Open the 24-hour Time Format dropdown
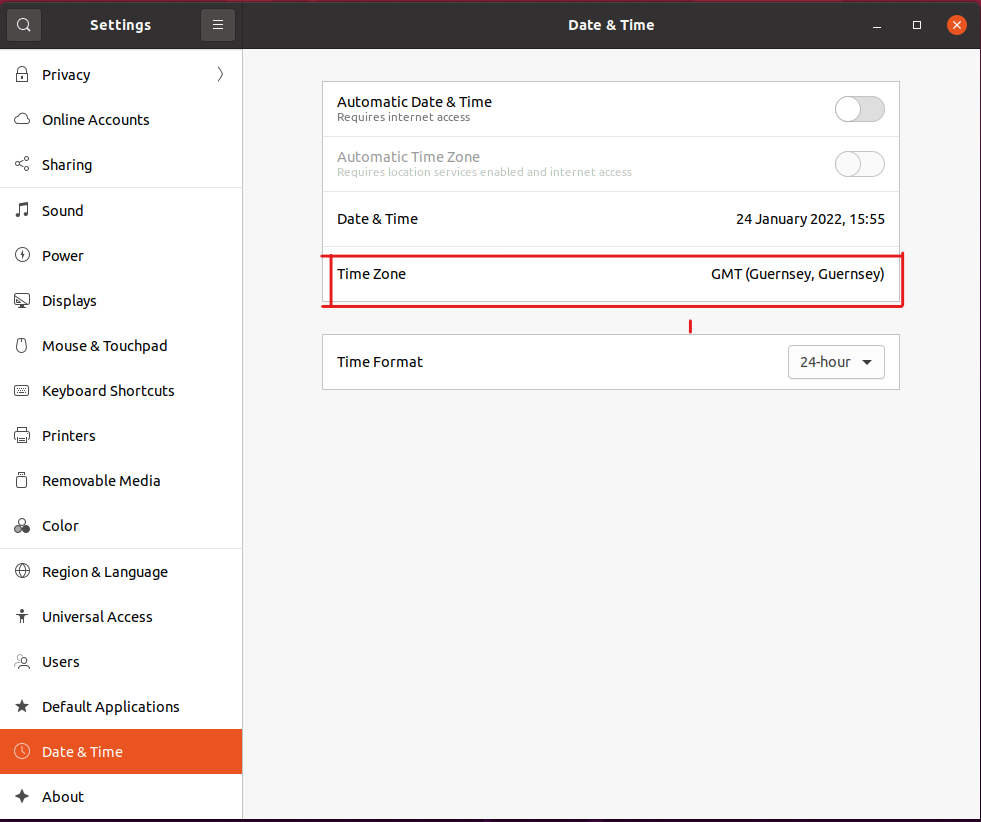The width and height of the screenshot is (981, 822). click(x=836, y=362)
